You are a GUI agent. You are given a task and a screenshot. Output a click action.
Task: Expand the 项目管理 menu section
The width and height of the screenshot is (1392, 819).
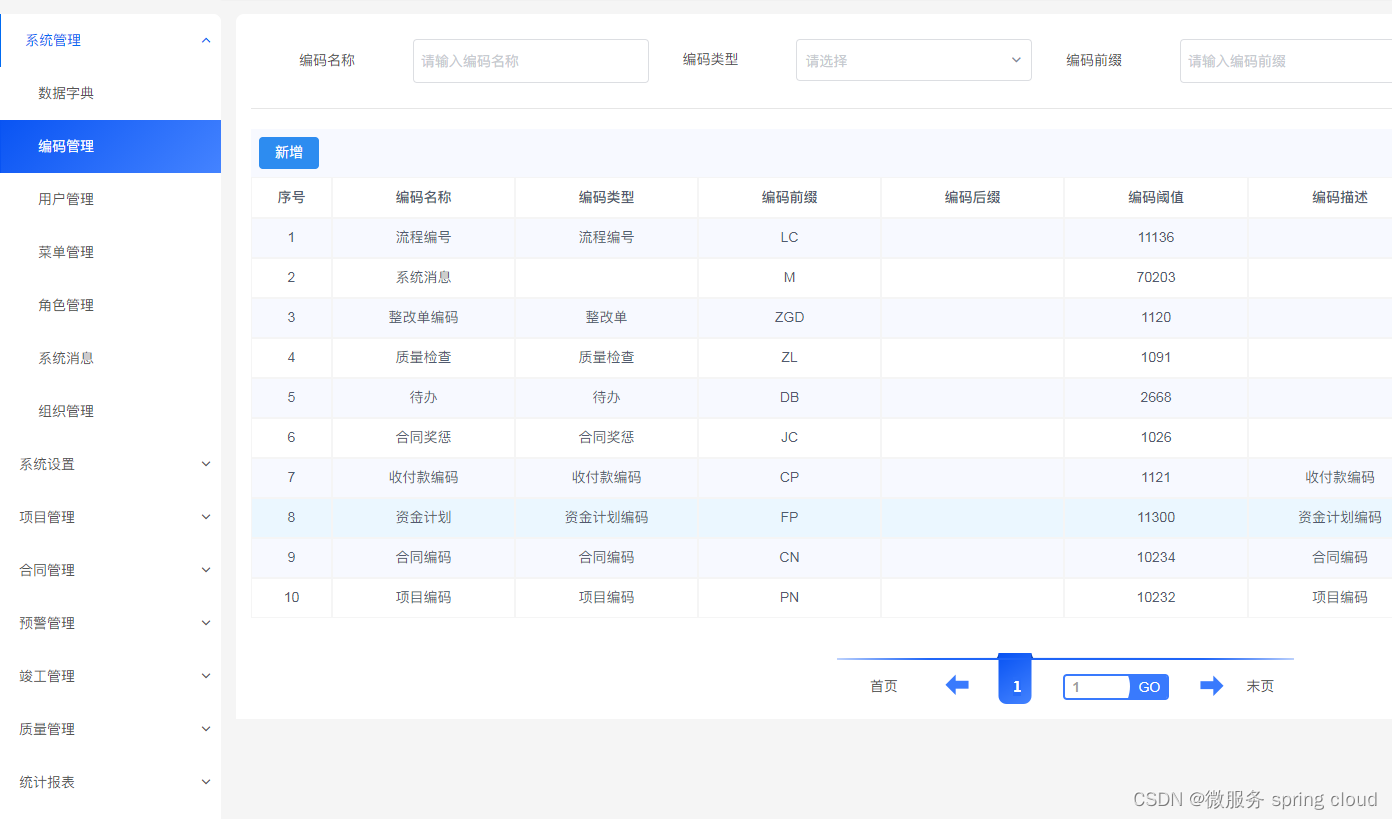tap(110, 517)
